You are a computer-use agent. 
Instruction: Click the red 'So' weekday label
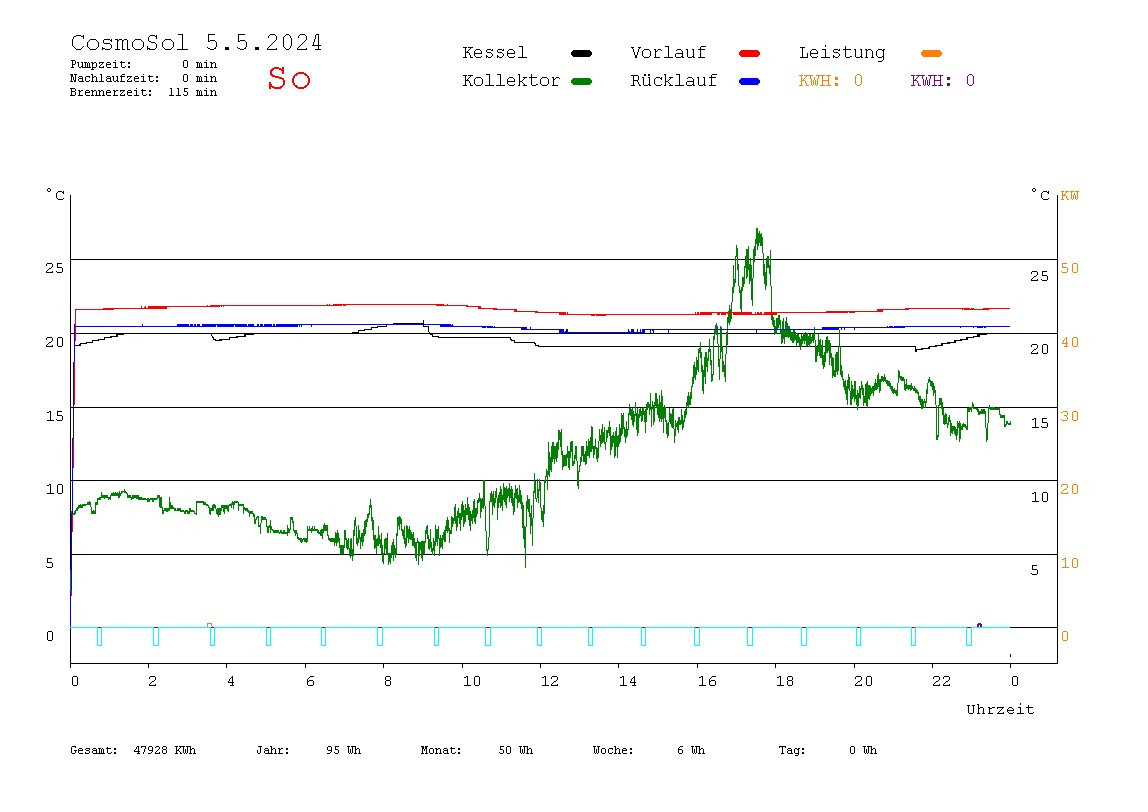[289, 78]
